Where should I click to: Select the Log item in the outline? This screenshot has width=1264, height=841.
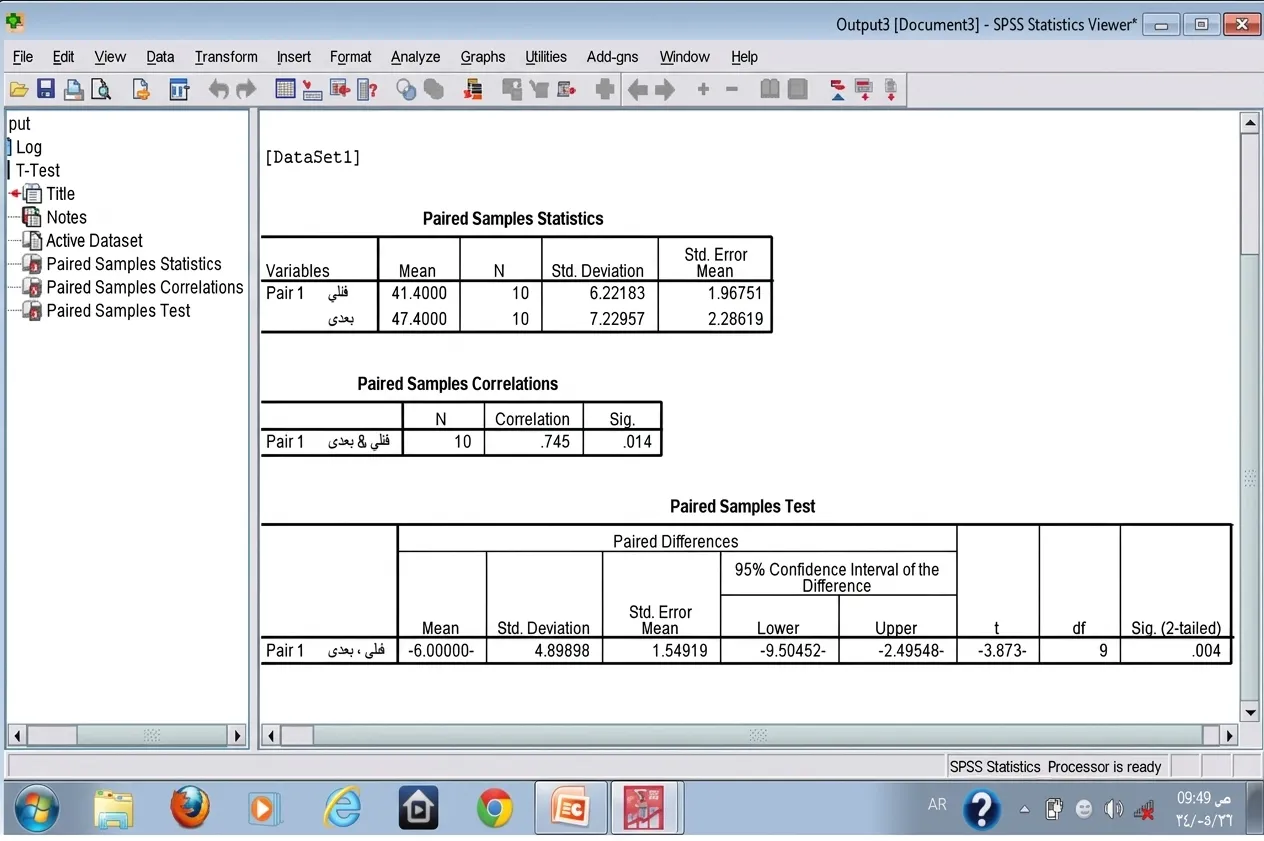pos(29,147)
